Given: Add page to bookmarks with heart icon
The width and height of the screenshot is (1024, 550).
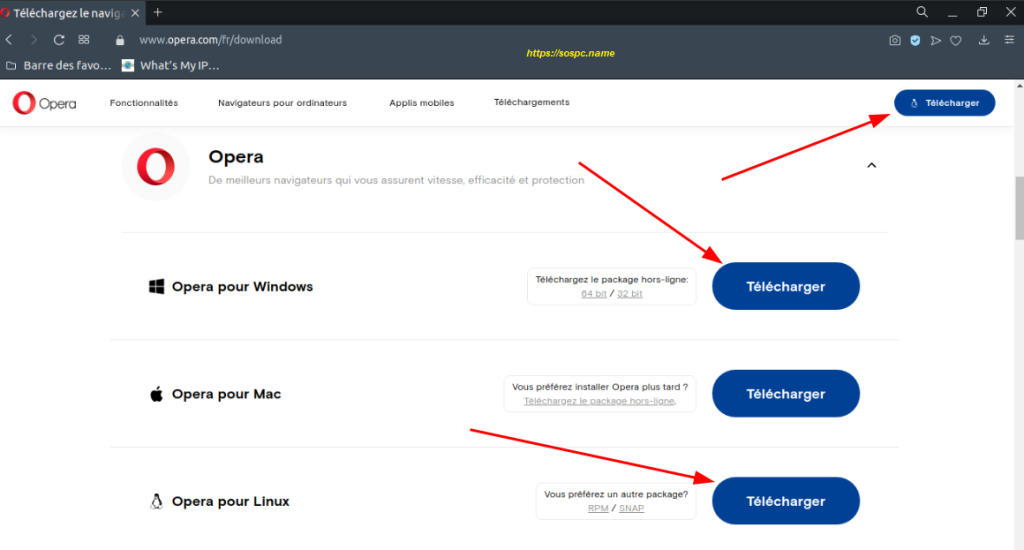Looking at the screenshot, I should [956, 40].
